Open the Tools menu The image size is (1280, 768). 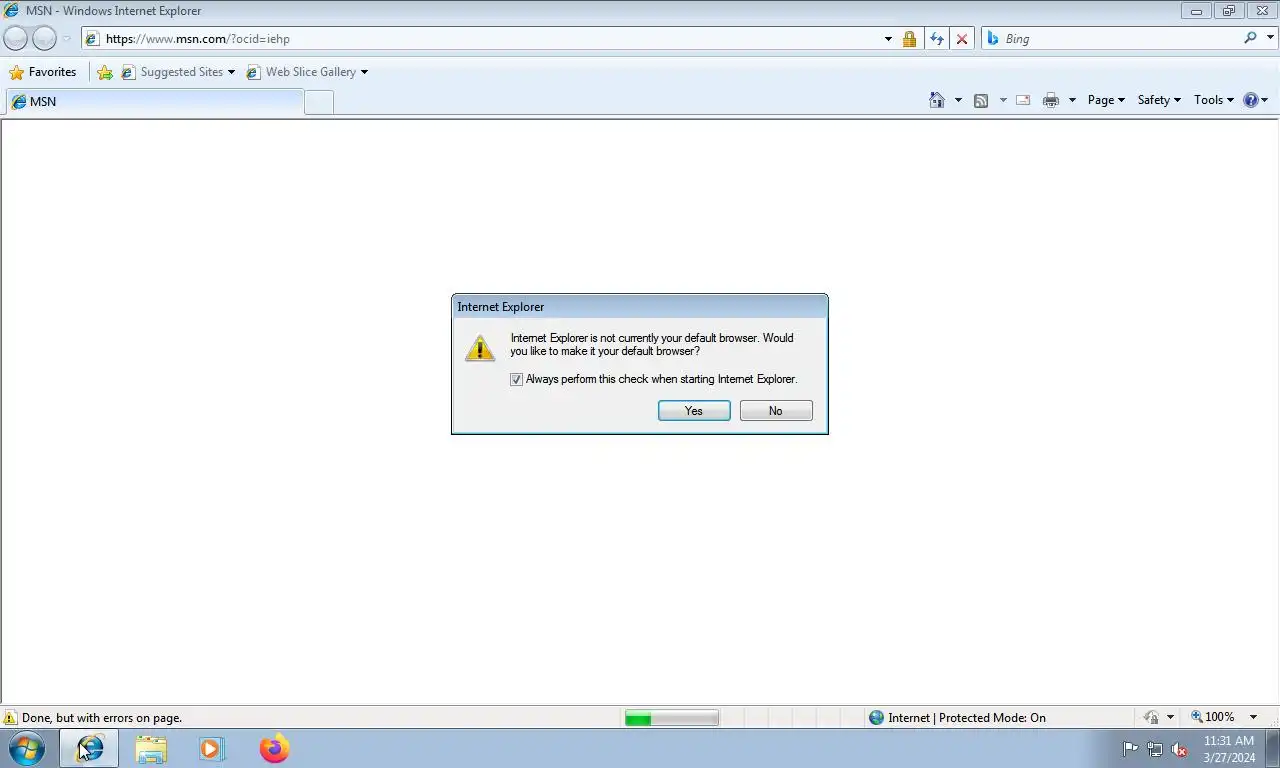(1214, 100)
